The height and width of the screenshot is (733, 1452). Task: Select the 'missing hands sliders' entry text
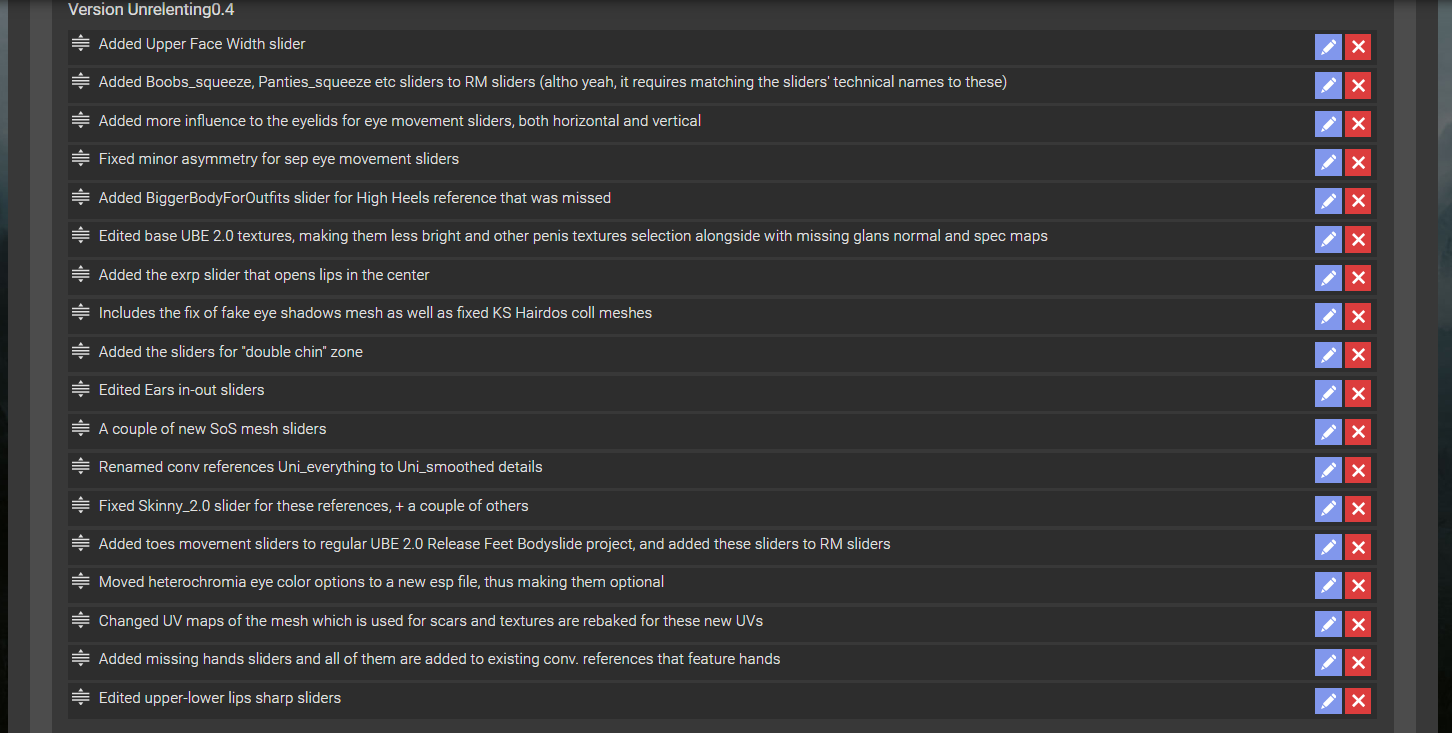tap(439, 659)
